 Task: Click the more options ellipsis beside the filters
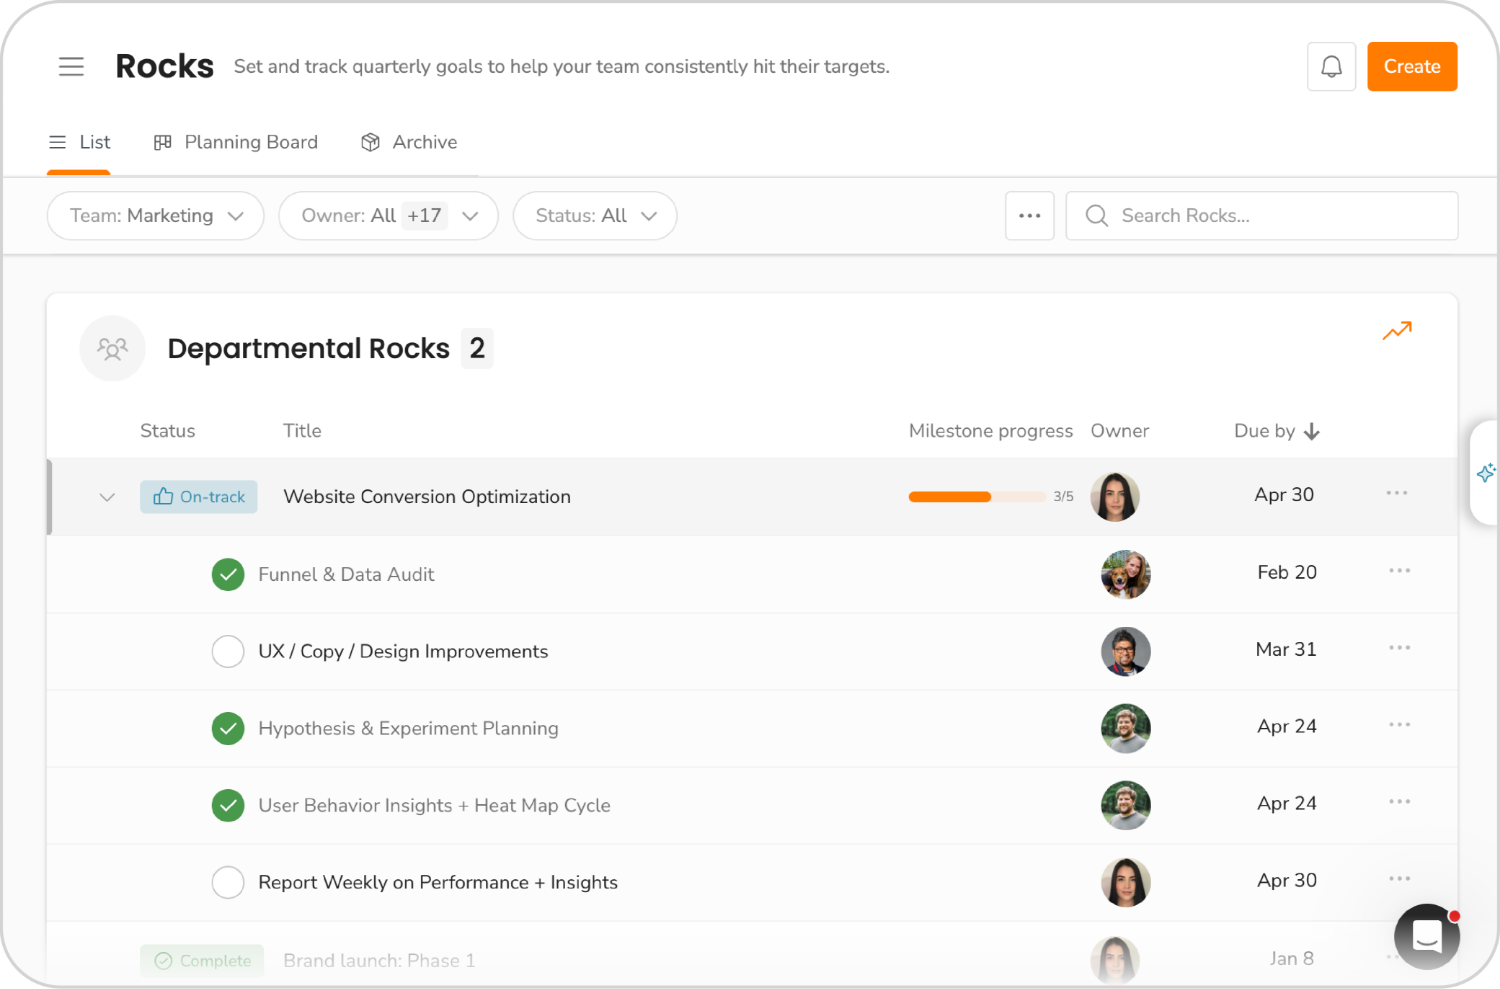[1029, 215]
